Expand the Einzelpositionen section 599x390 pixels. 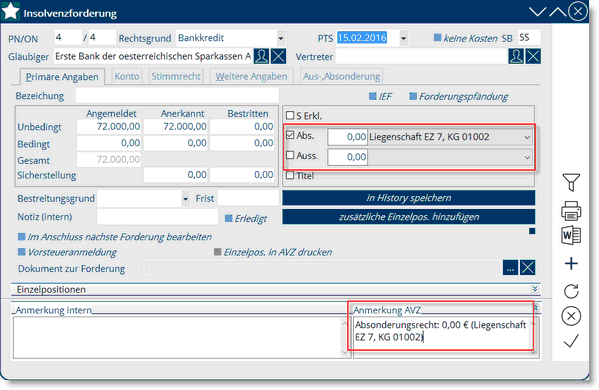(x=535, y=289)
